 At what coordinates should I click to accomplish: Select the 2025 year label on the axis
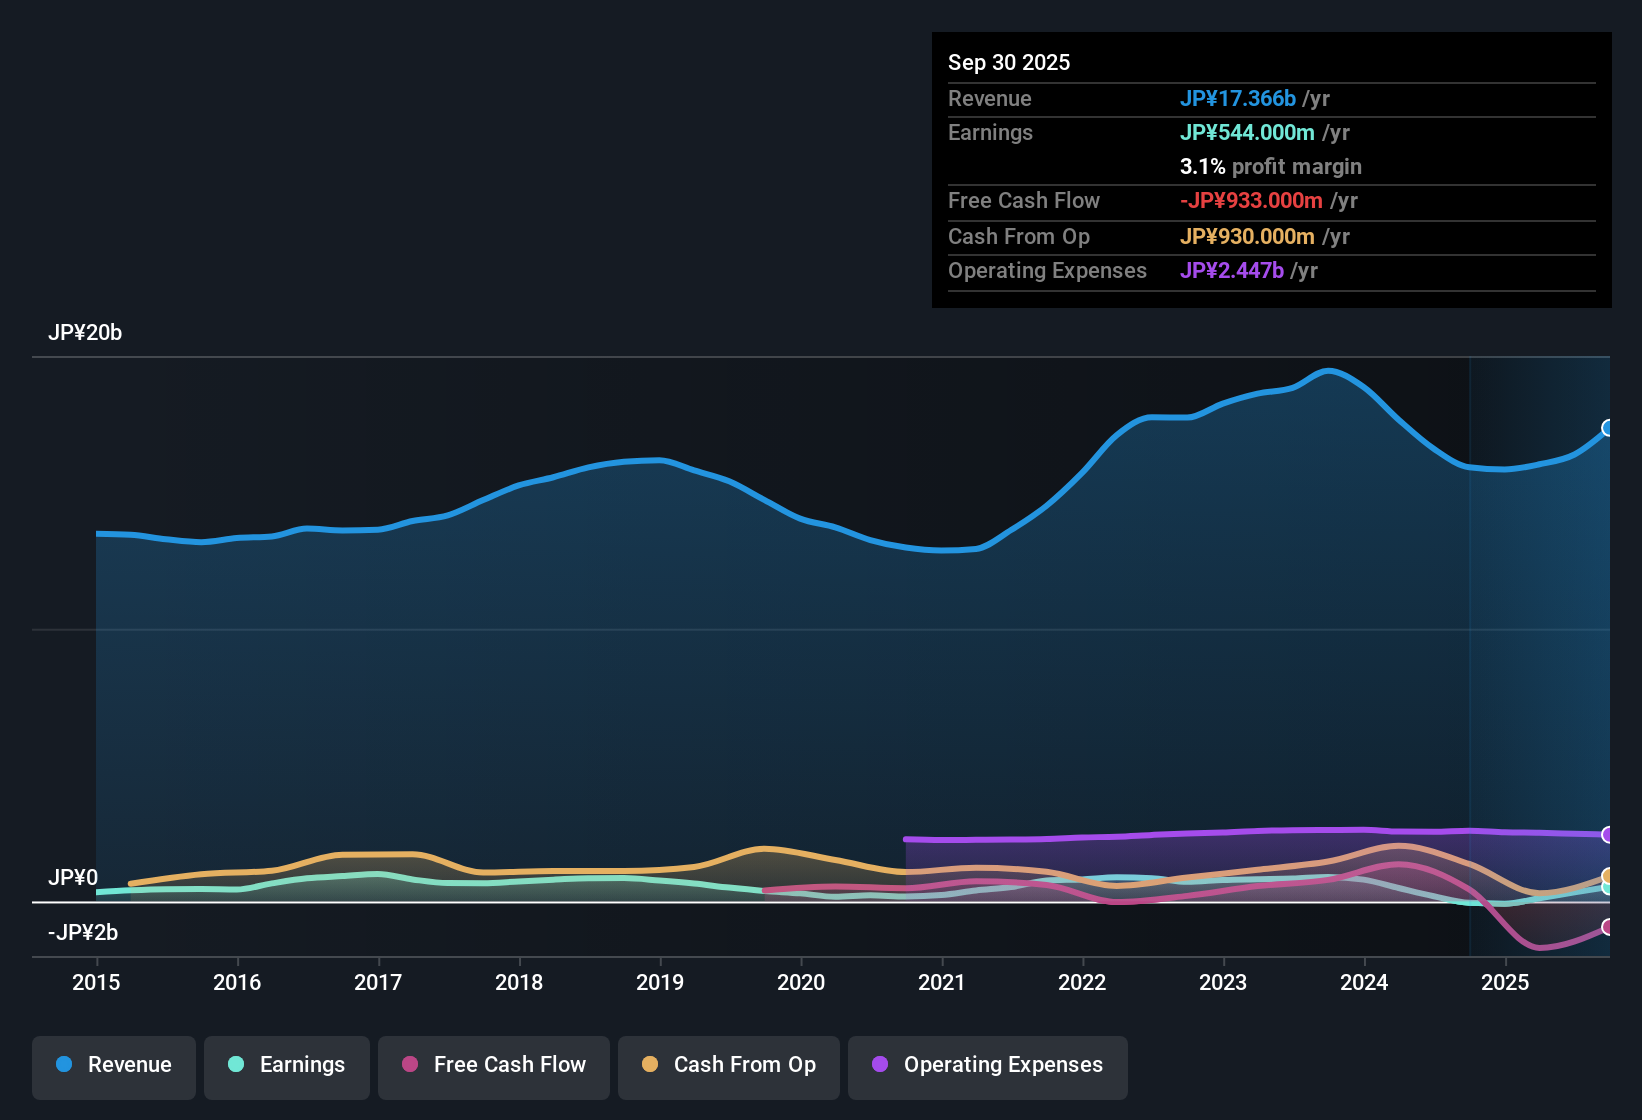pos(1506,983)
